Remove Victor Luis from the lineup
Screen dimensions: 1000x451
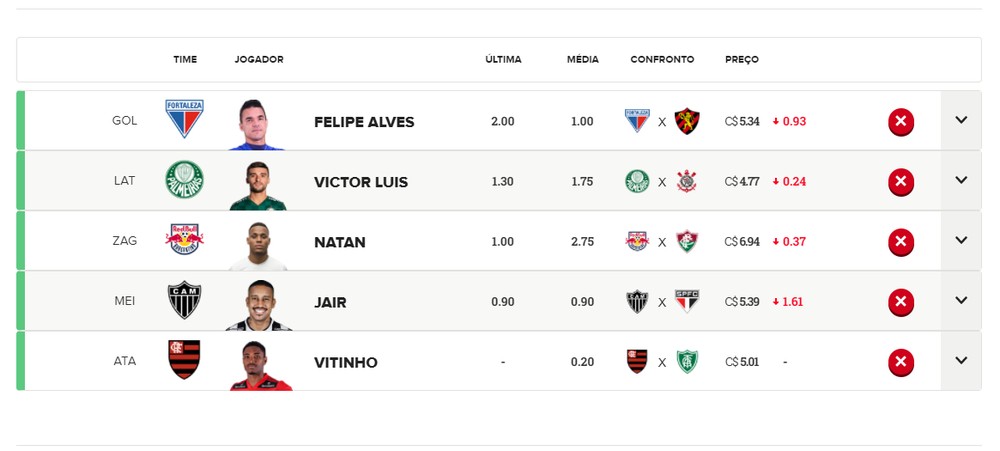click(901, 181)
